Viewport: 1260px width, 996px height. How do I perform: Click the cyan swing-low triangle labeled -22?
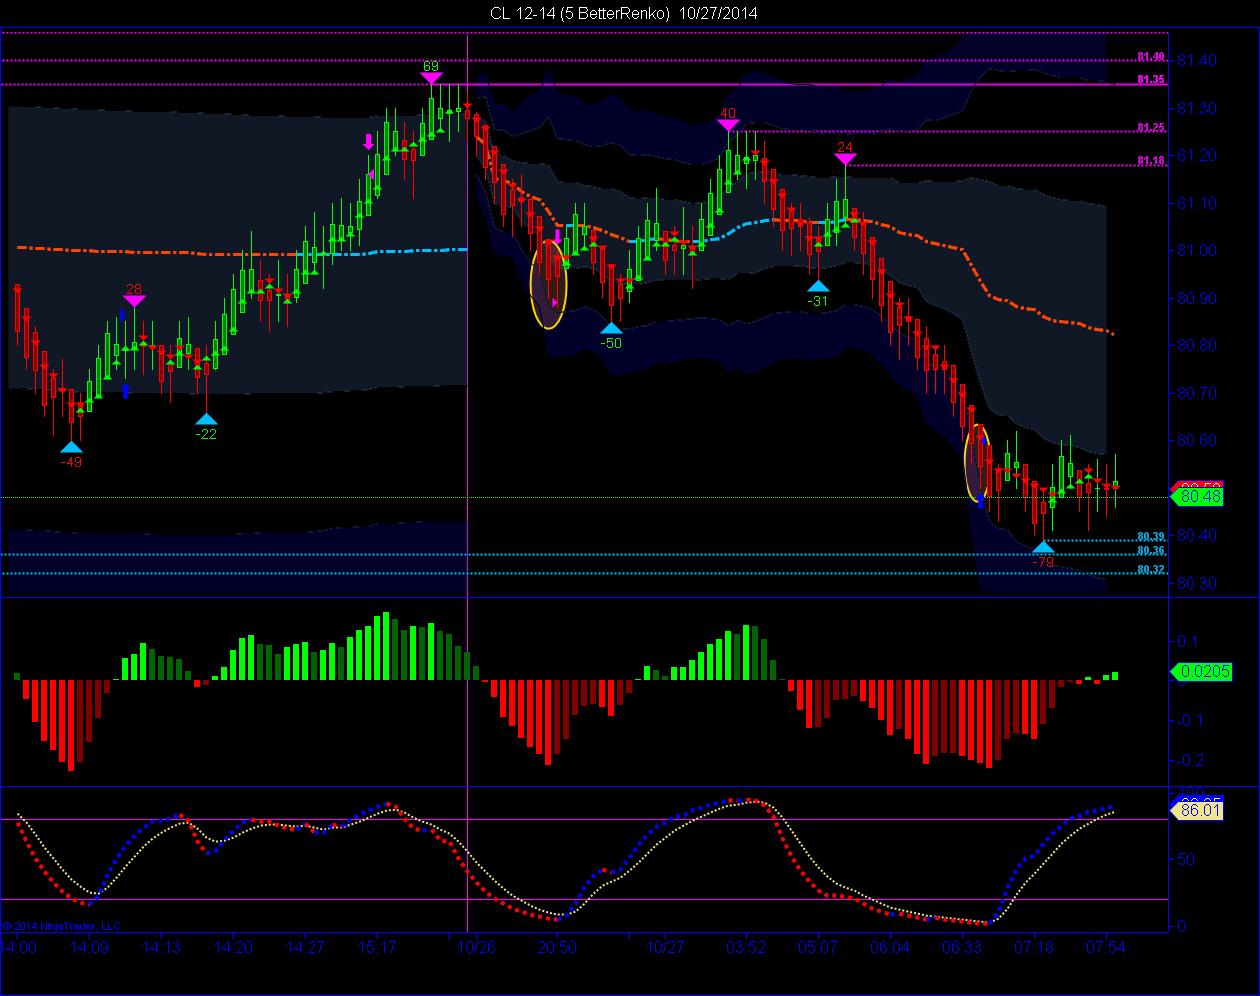[206, 419]
